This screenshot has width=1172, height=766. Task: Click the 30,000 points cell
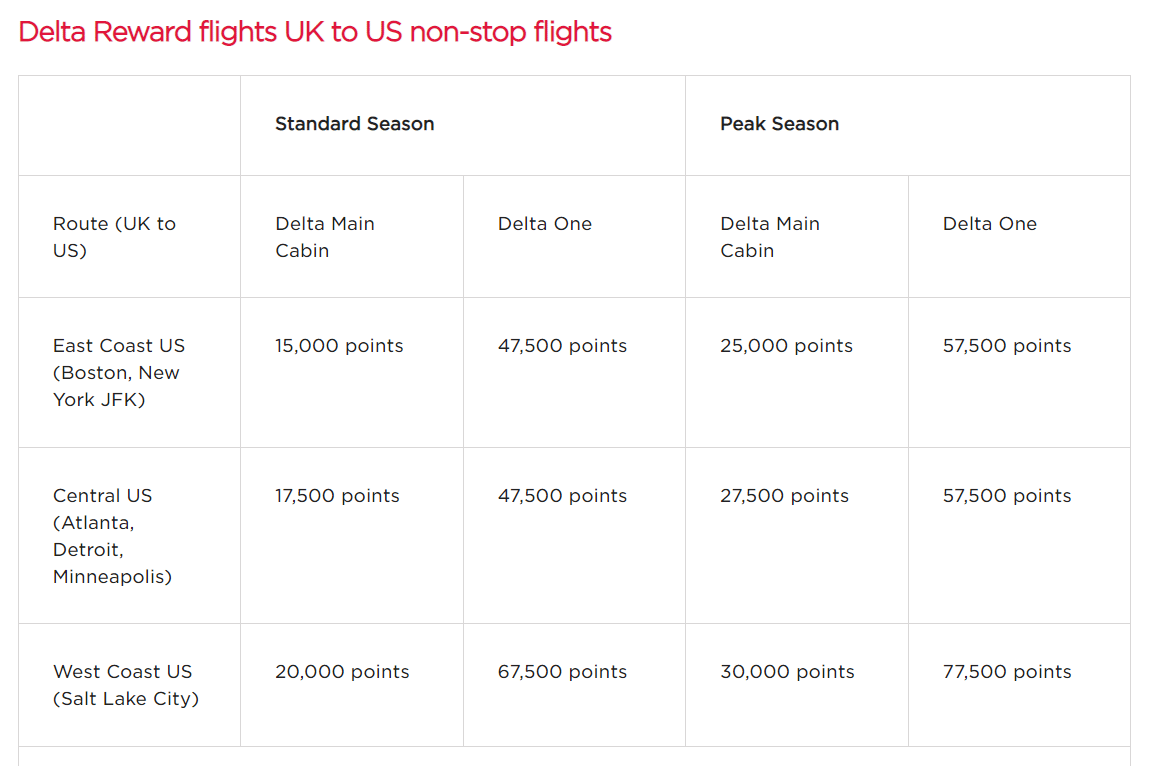point(787,672)
